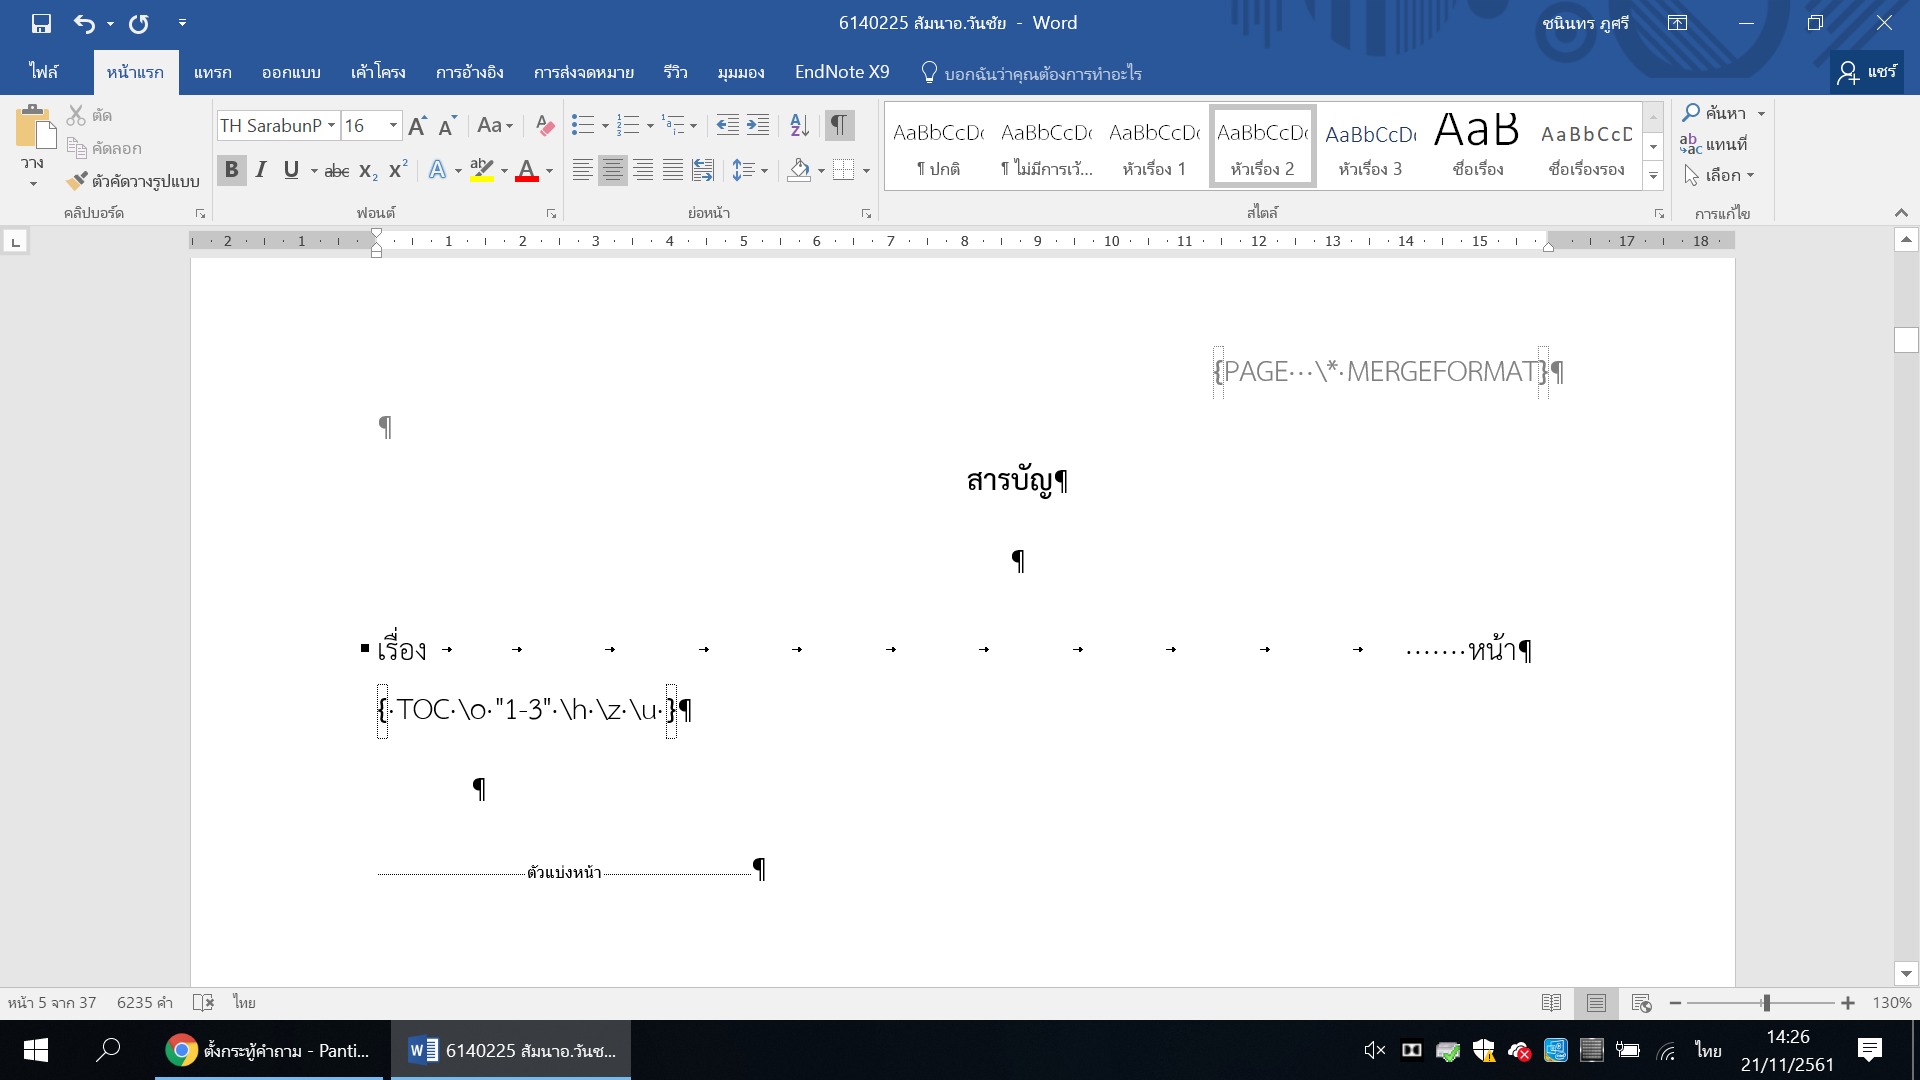Open the แทรก ribbon tab
Viewport: 1920px width, 1080px height.
(x=212, y=72)
